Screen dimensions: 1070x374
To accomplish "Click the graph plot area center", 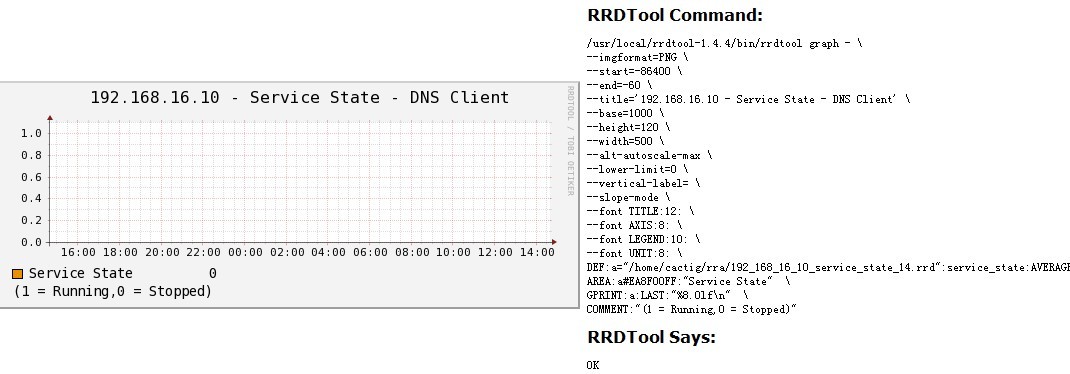I will (301, 182).
